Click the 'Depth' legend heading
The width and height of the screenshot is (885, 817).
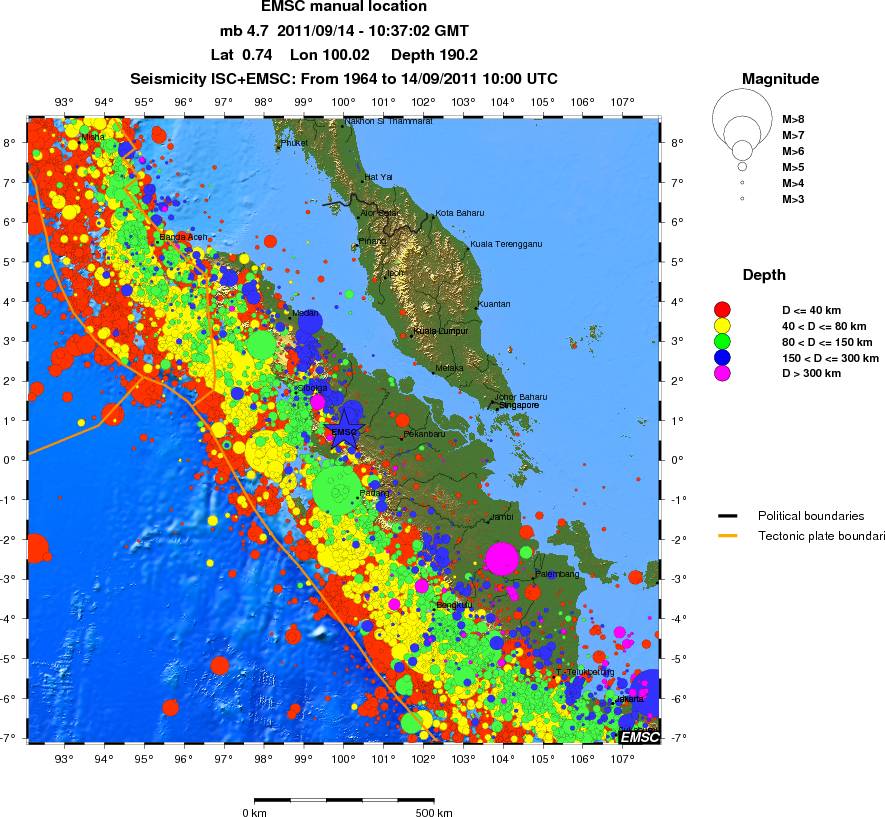point(764,275)
